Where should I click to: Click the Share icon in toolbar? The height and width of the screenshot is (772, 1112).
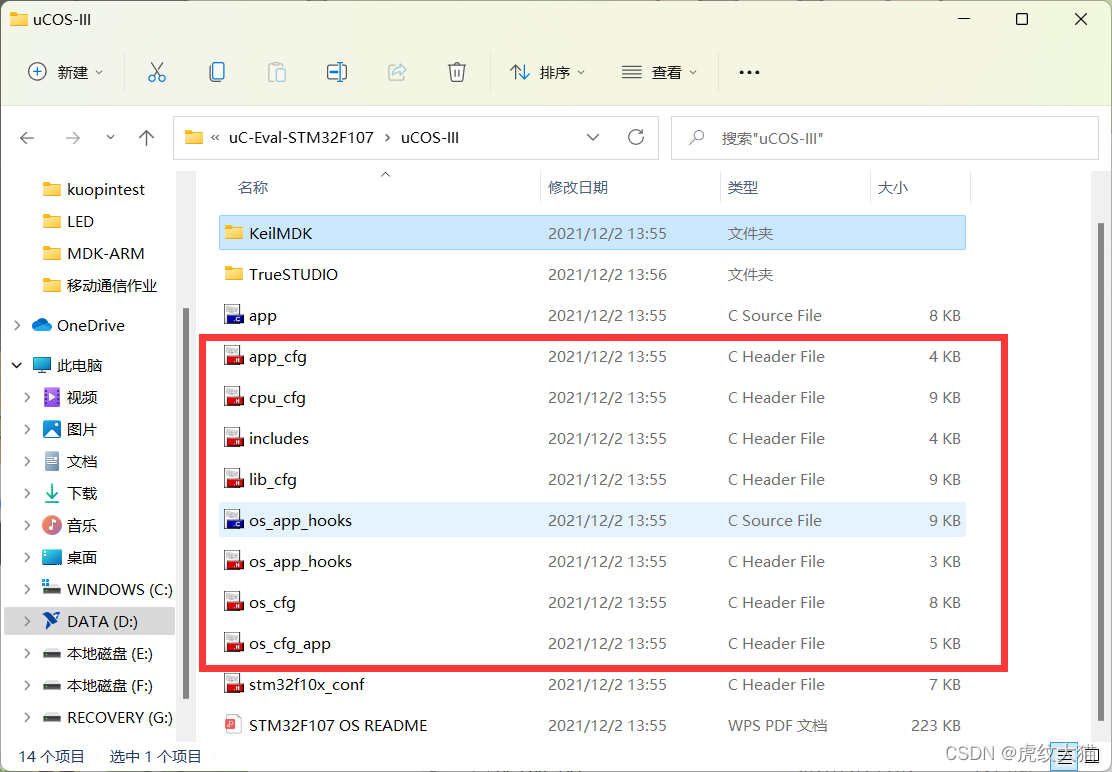(x=397, y=72)
